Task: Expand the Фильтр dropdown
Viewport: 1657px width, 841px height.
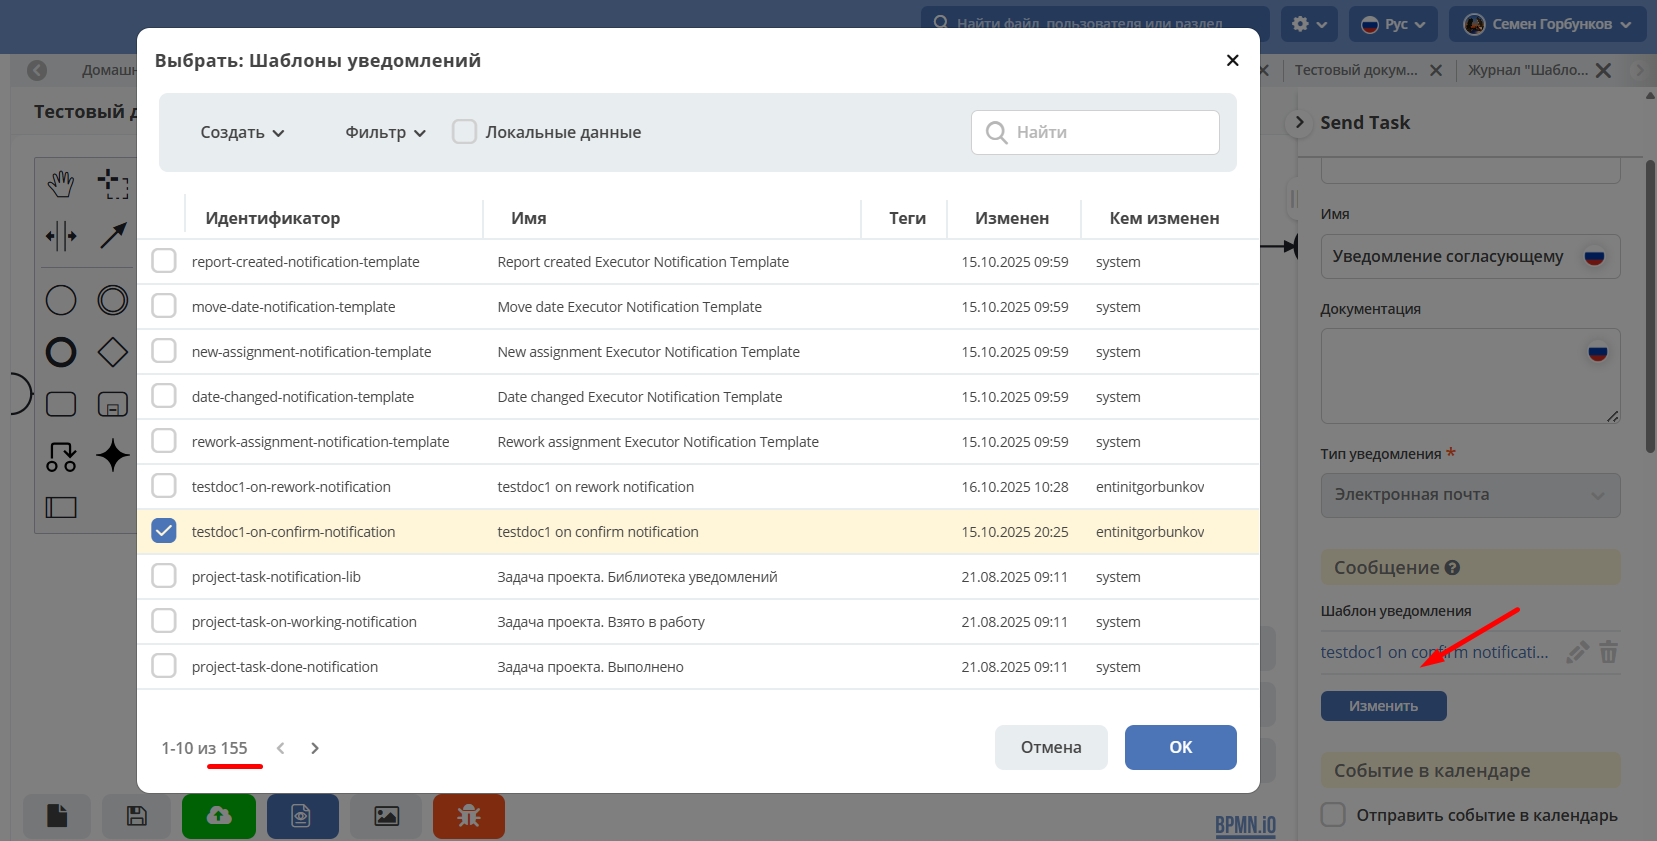Action: tap(385, 133)
